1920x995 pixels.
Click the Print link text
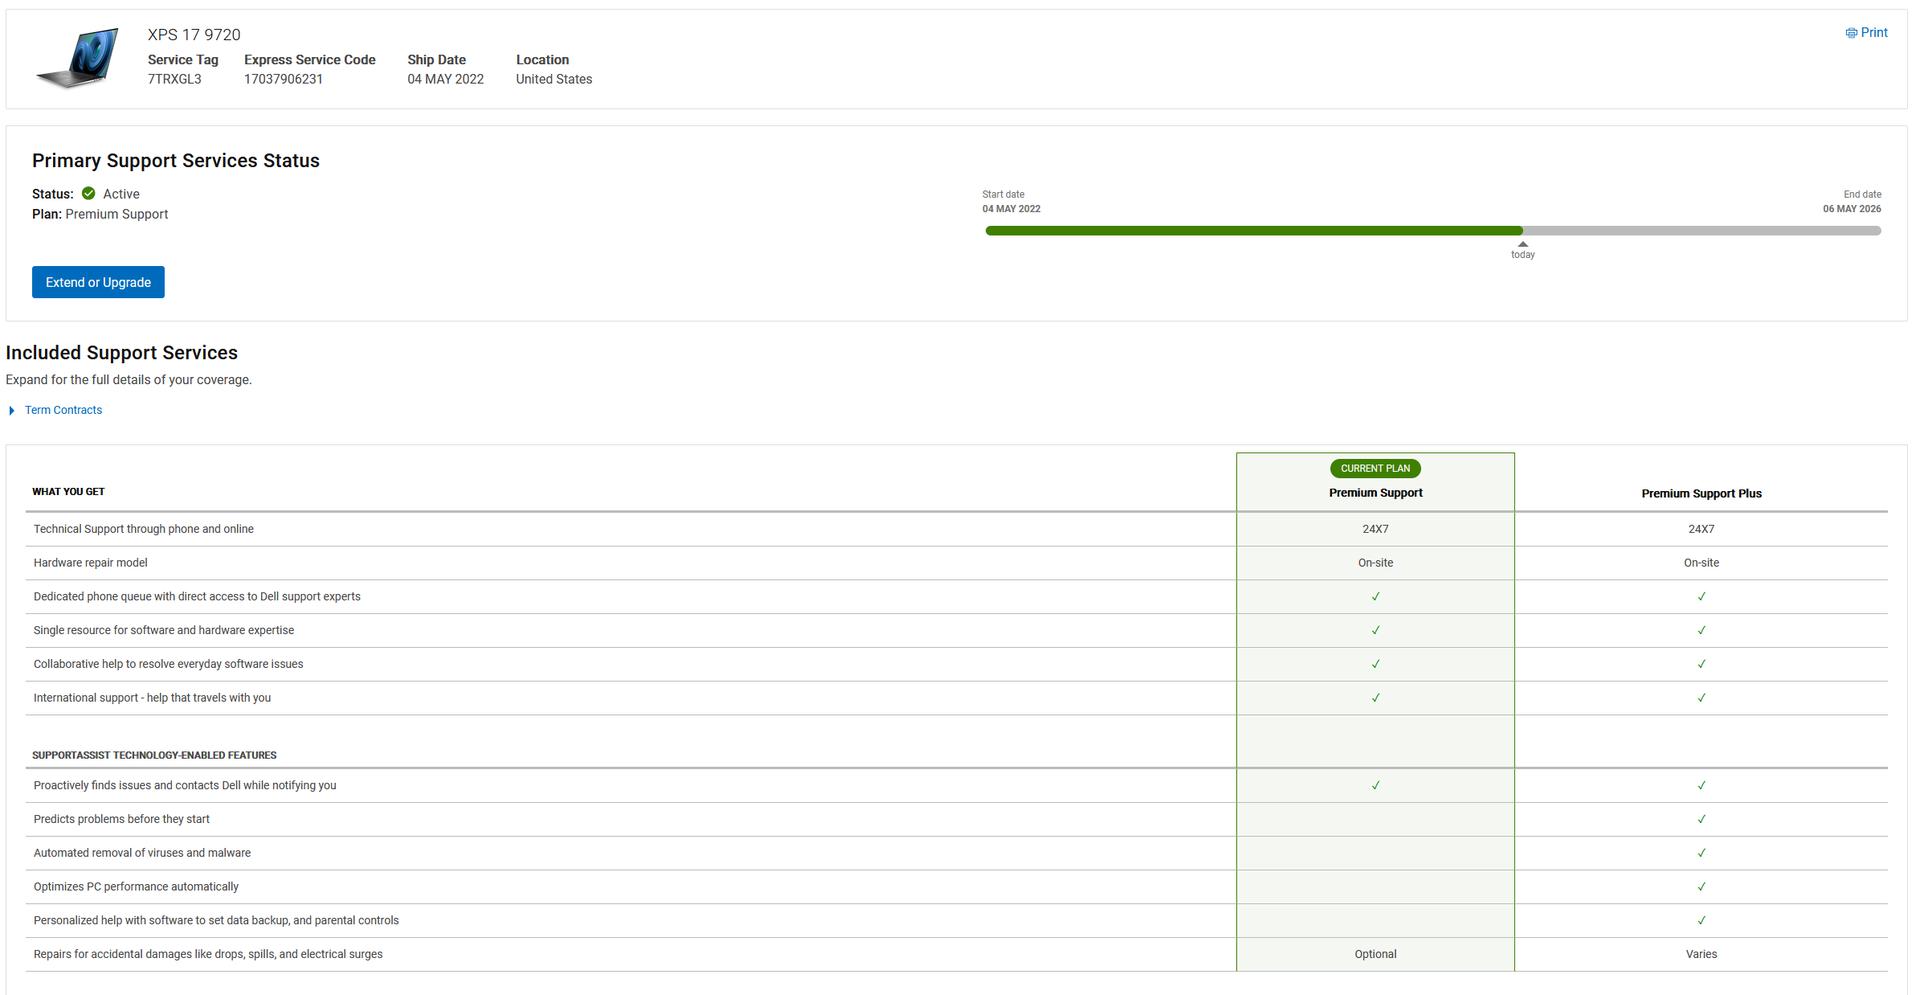point(1874,33)
